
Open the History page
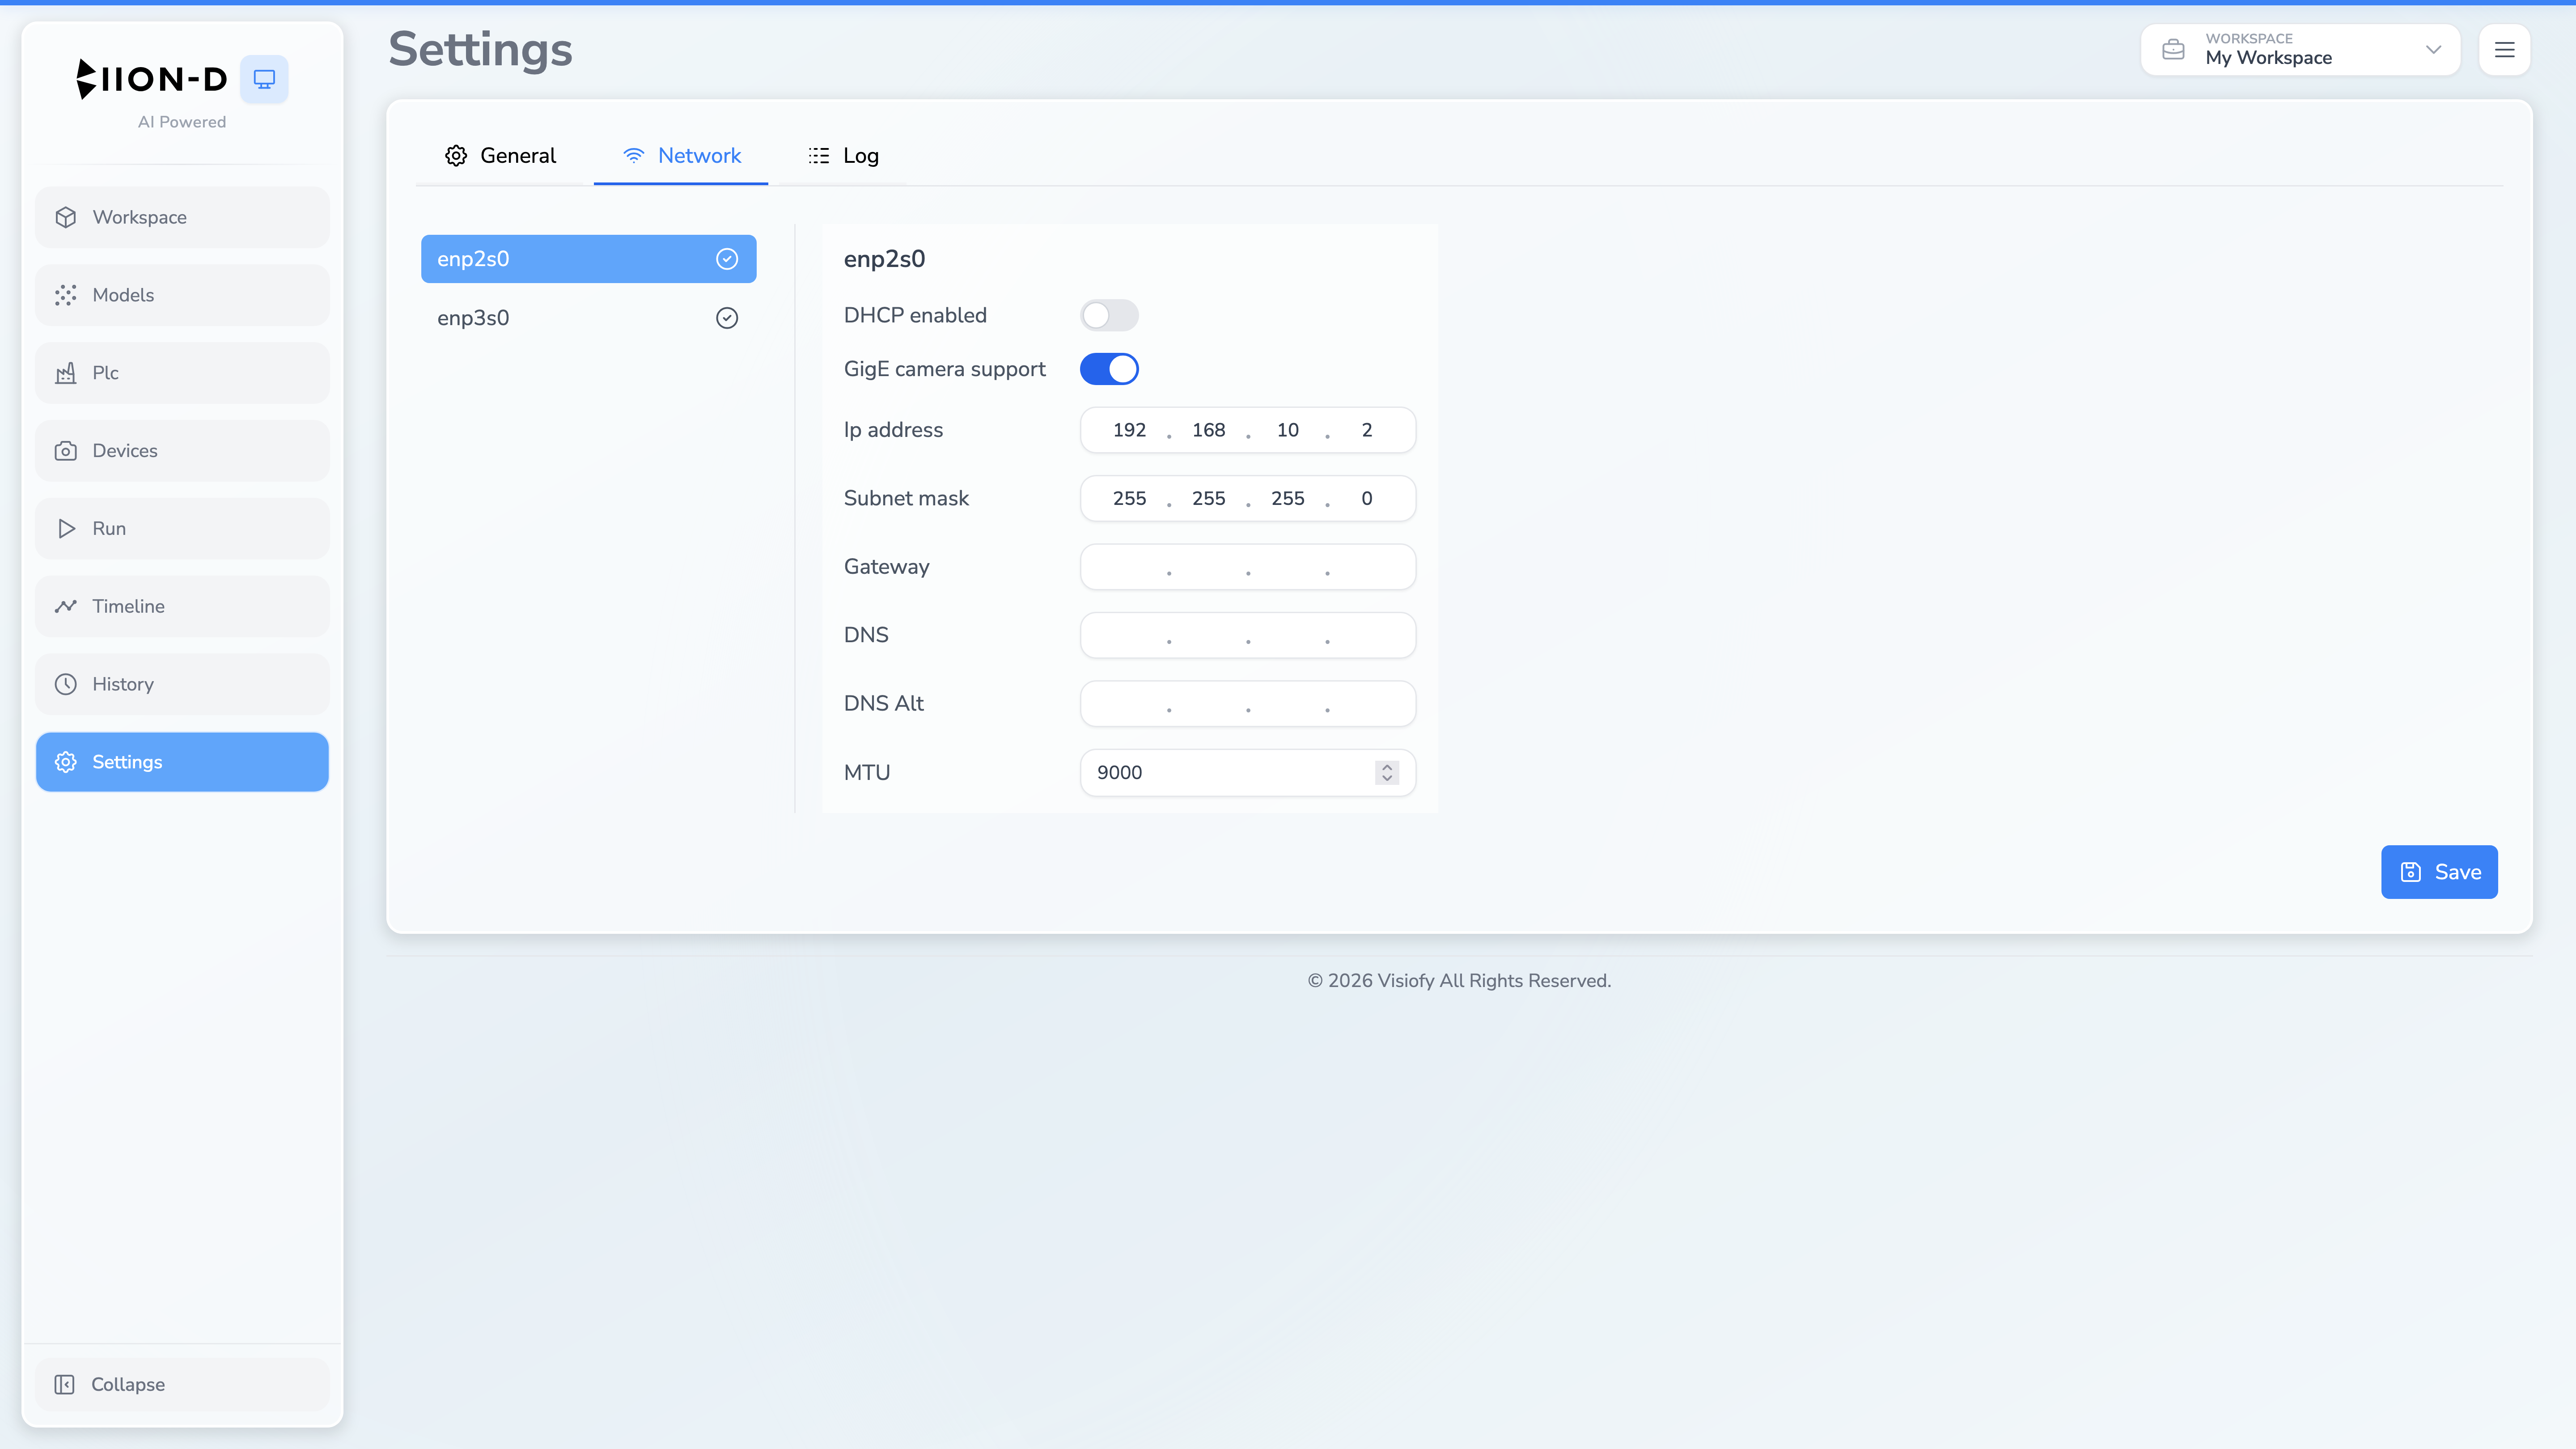tap(182, 684)
